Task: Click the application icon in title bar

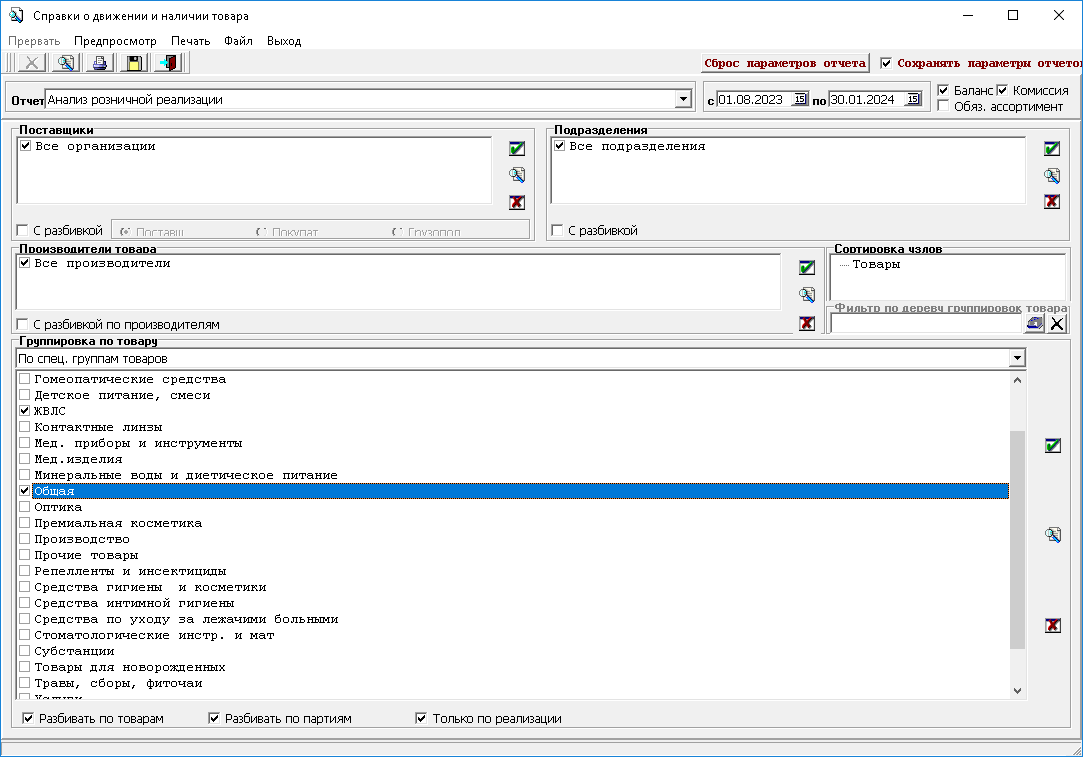Action: pos(15,15)
